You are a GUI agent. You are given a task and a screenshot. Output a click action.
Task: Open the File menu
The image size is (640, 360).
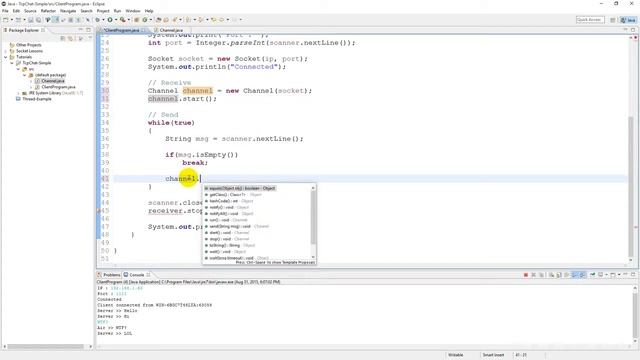(x=5, y=11)
